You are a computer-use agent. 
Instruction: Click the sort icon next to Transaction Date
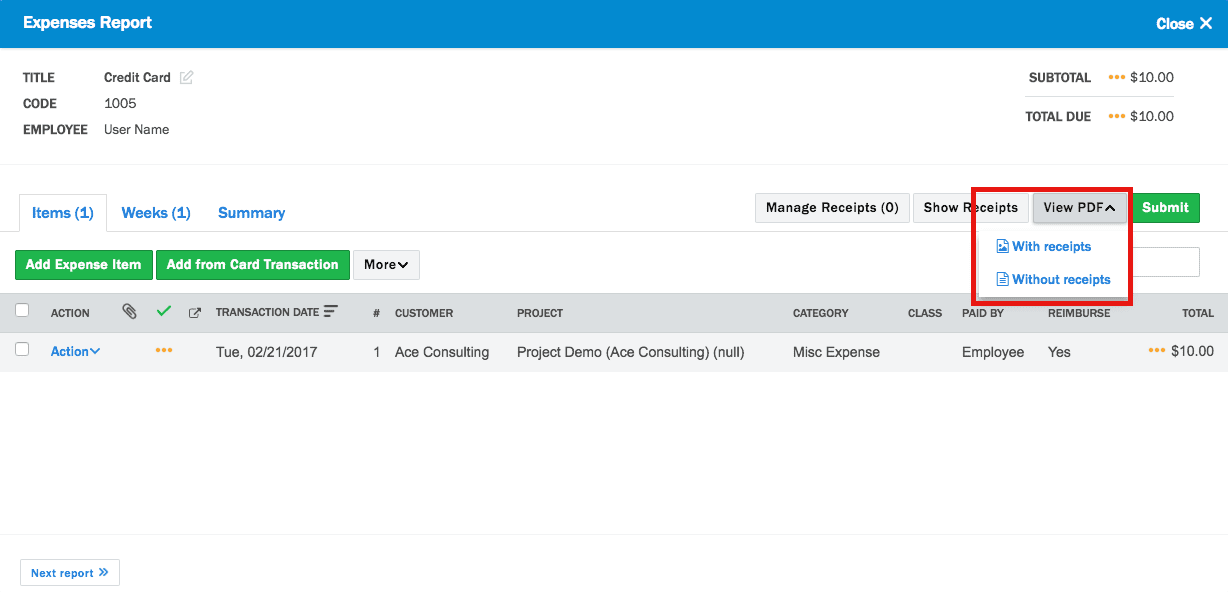pos(331,312)
